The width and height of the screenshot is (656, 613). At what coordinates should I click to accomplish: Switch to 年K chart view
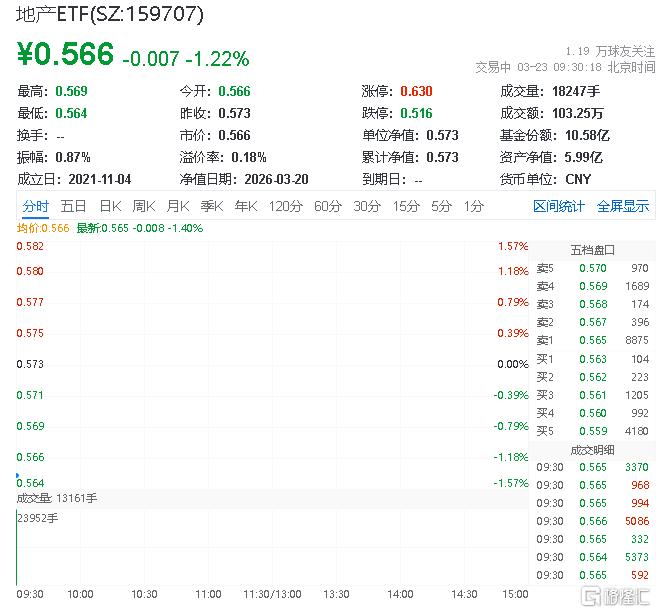246,206
